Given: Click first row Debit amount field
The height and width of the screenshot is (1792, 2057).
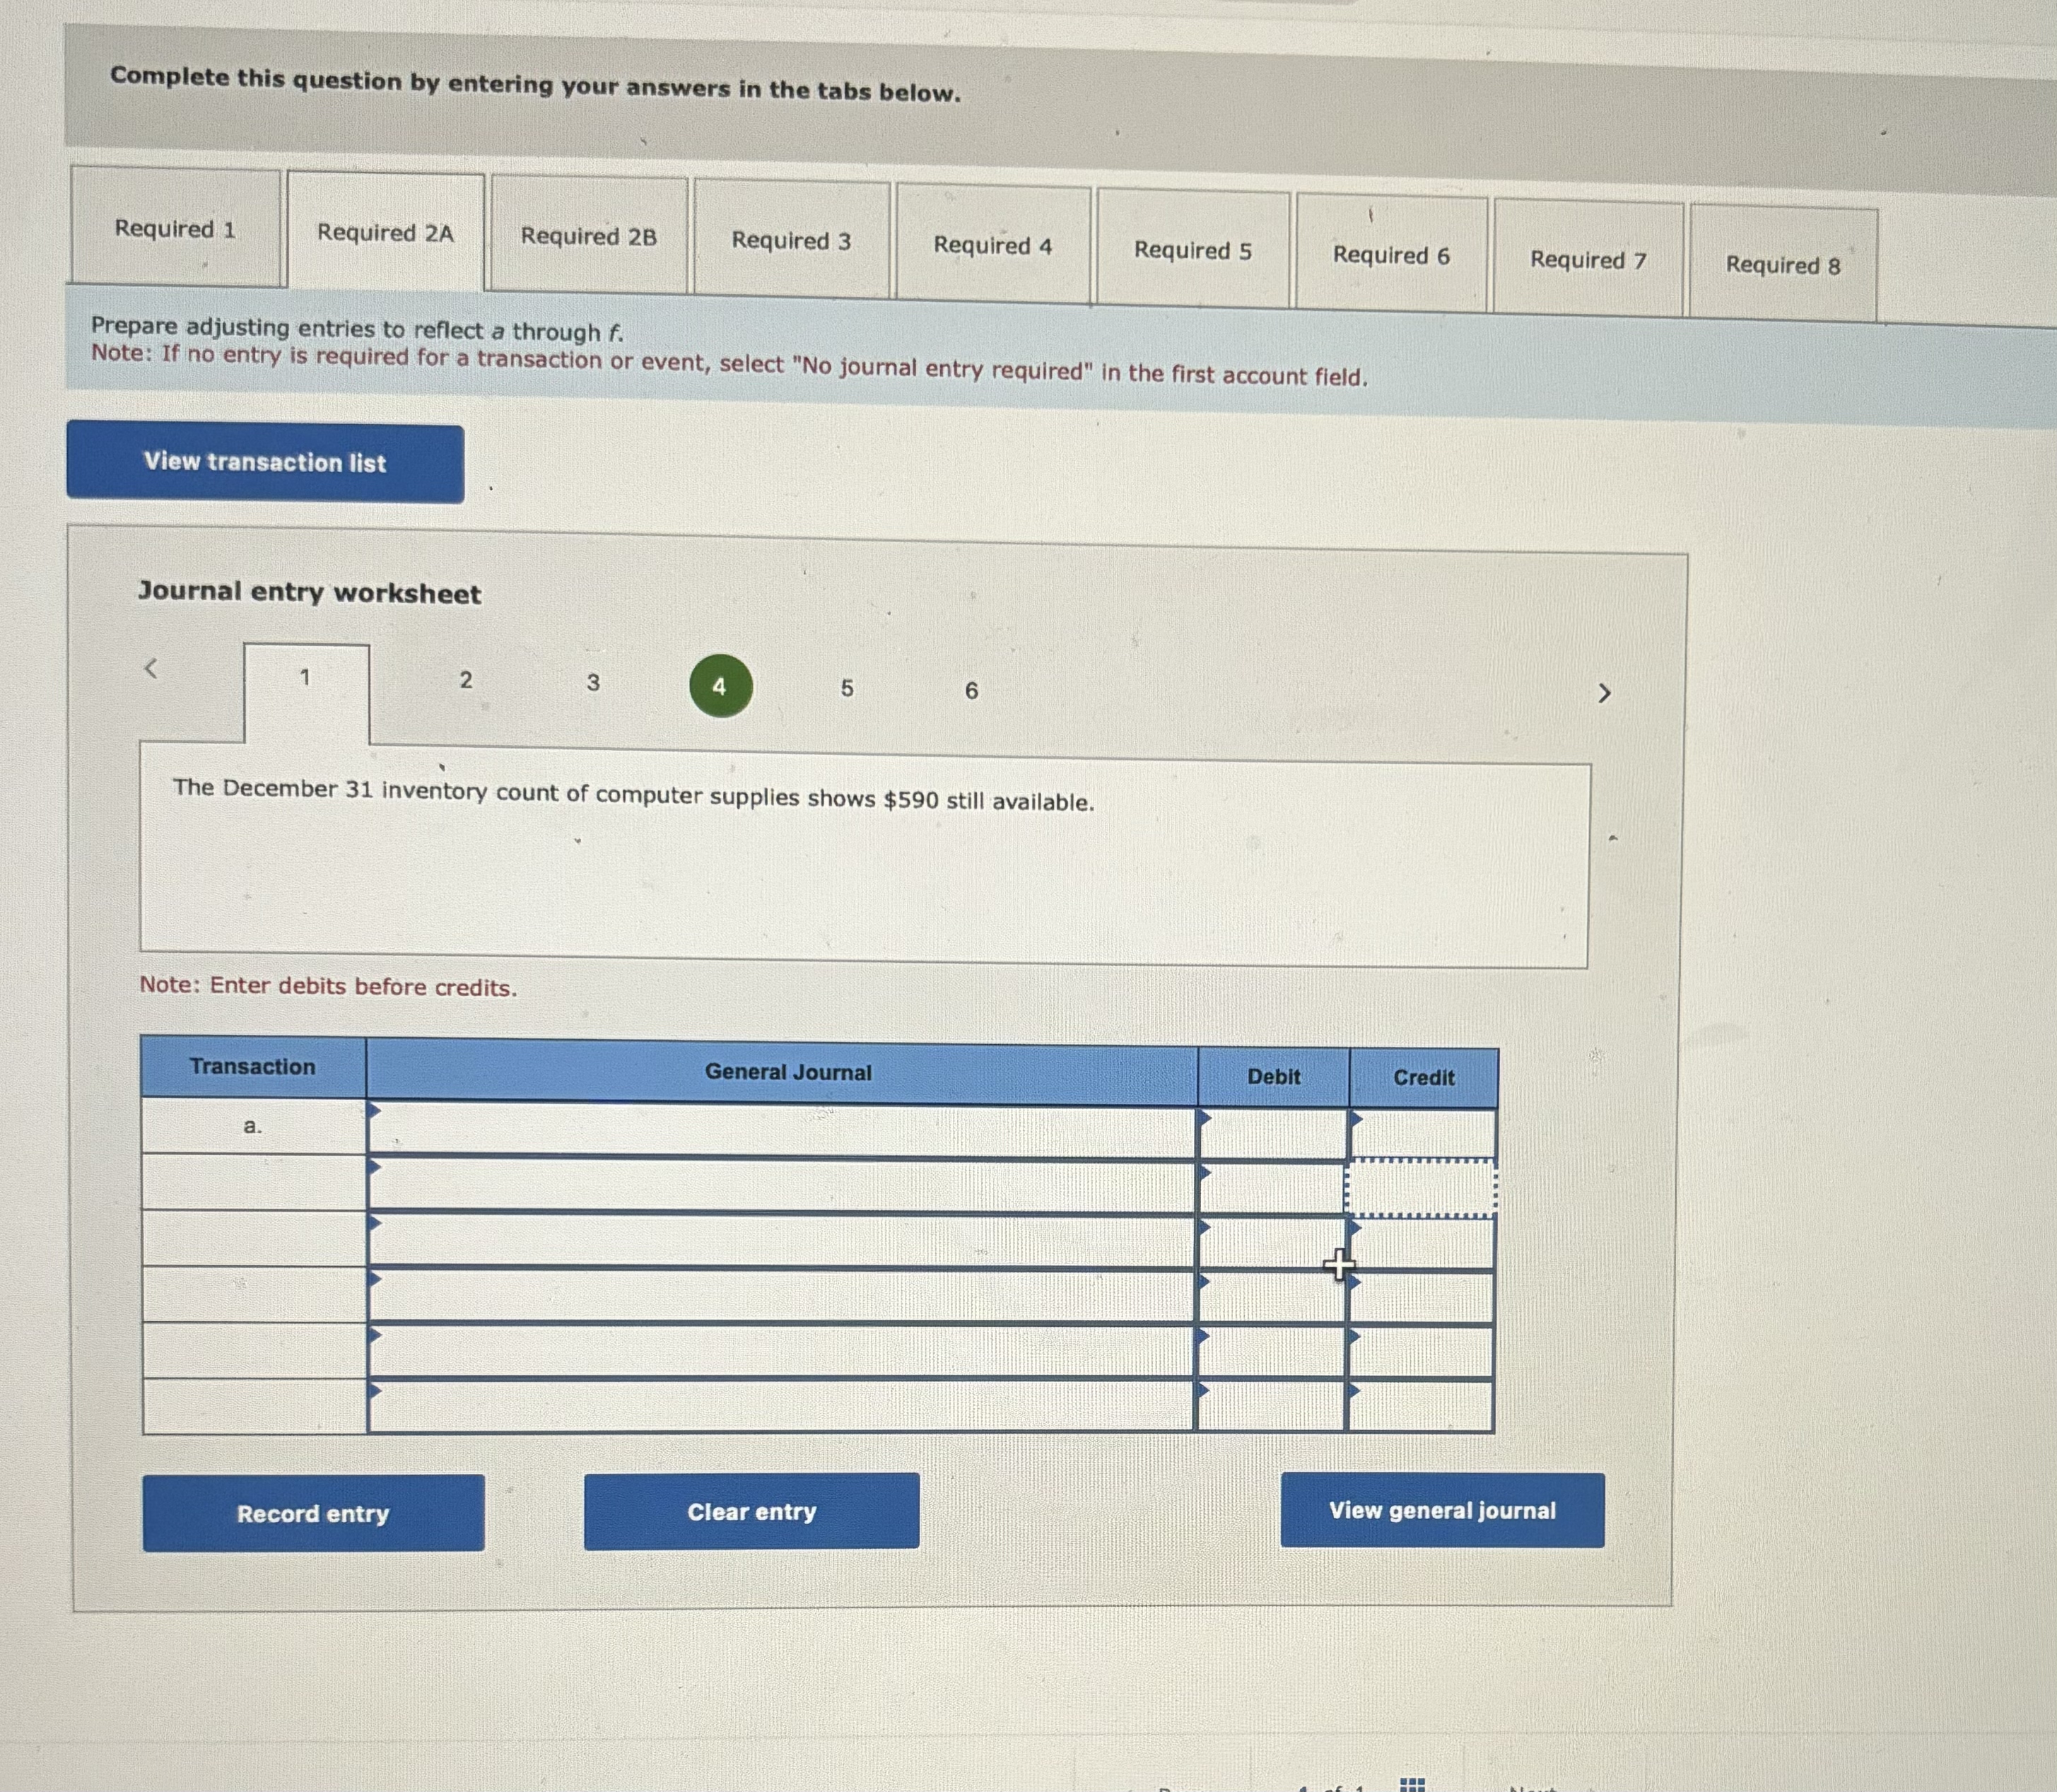Looking at the screenshot, I should [1272, 1134].
